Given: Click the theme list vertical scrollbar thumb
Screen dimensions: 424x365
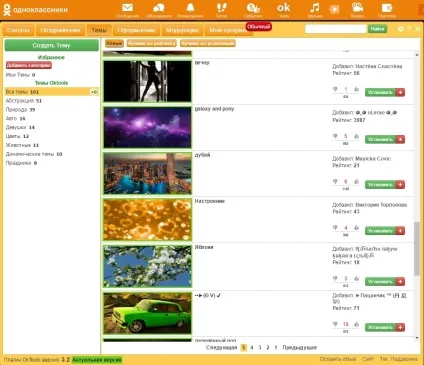Looking at the screenshot, I should point(417,249).
